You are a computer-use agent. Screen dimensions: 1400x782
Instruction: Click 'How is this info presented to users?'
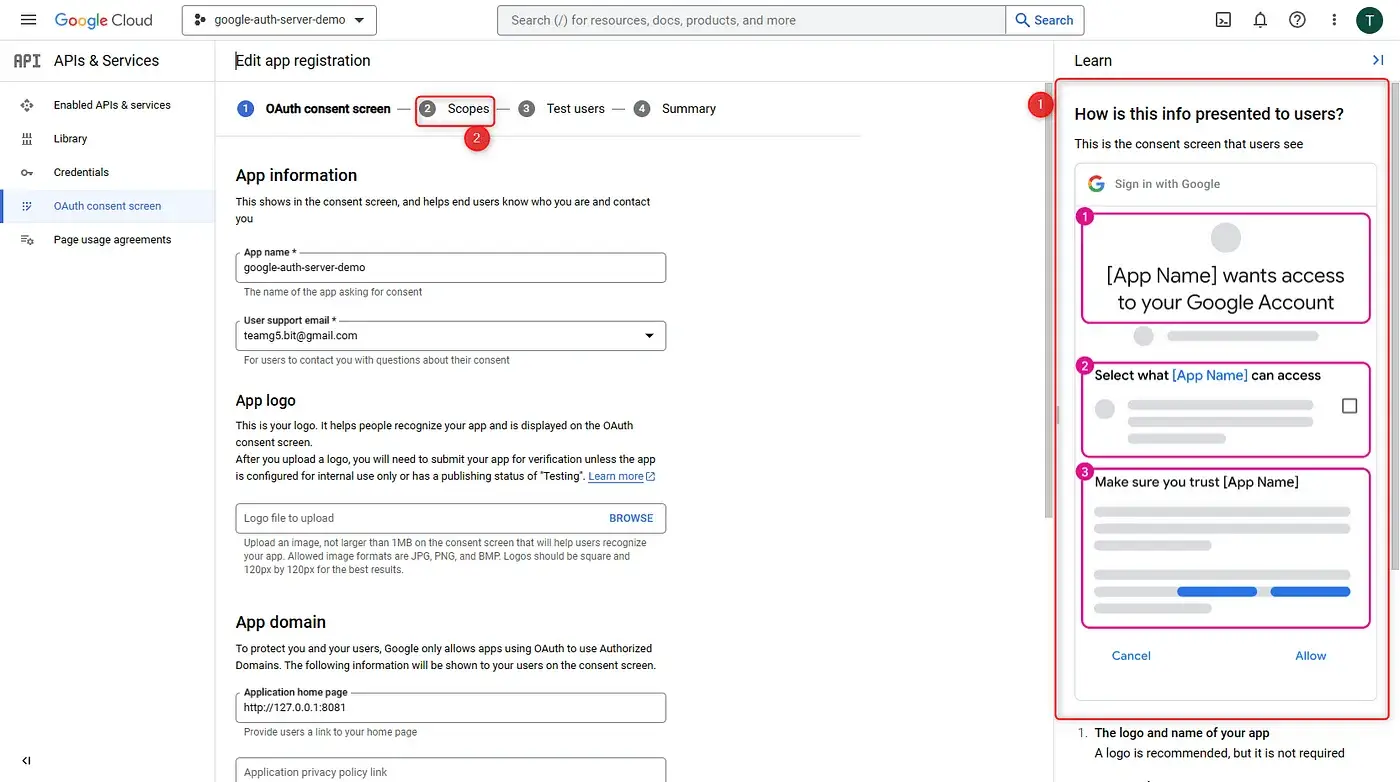pyautogui.click(x=1209, y=114)
